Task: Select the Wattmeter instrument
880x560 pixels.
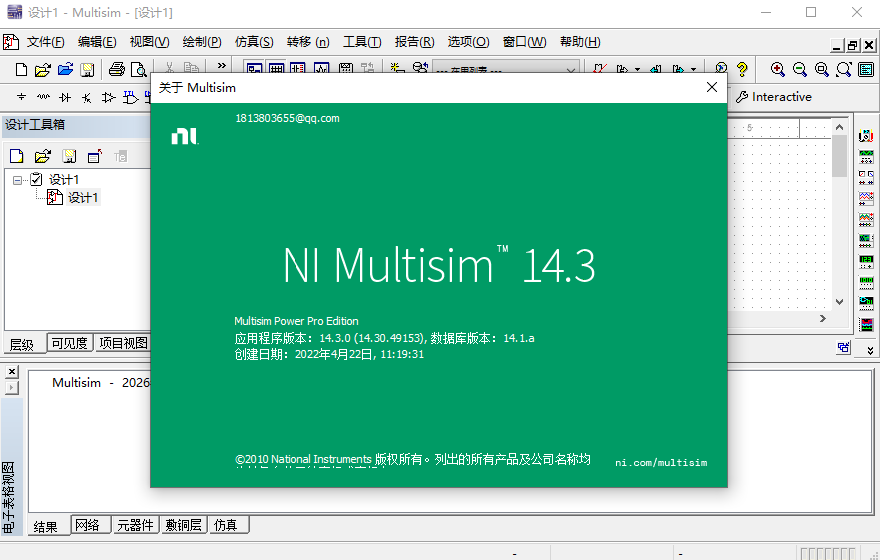Action: [866, 177]
